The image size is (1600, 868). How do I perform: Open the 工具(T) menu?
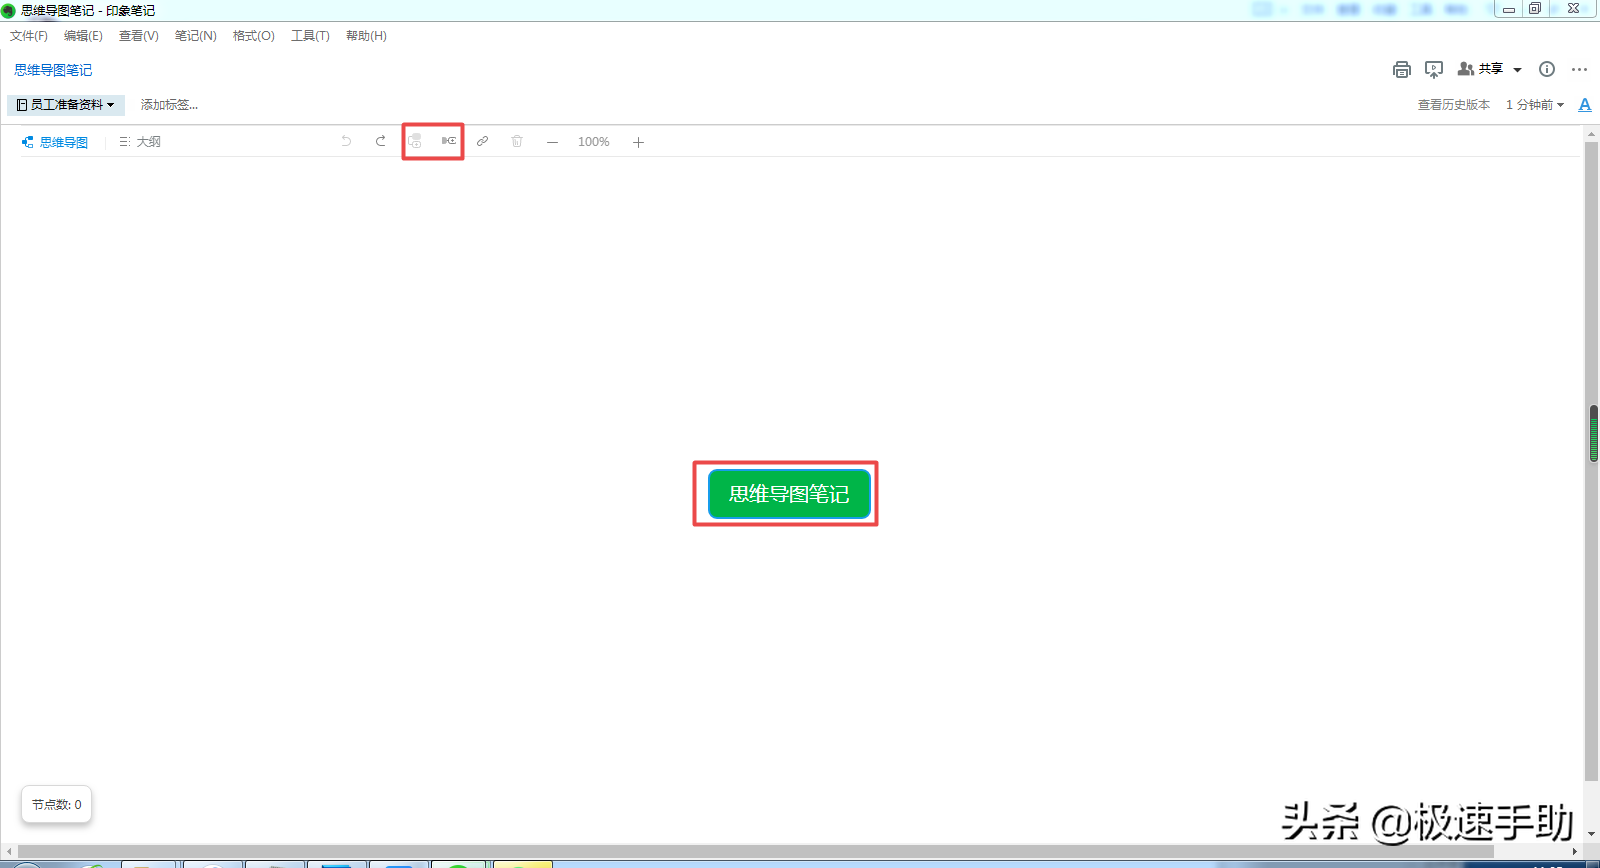tap(310, 36)
